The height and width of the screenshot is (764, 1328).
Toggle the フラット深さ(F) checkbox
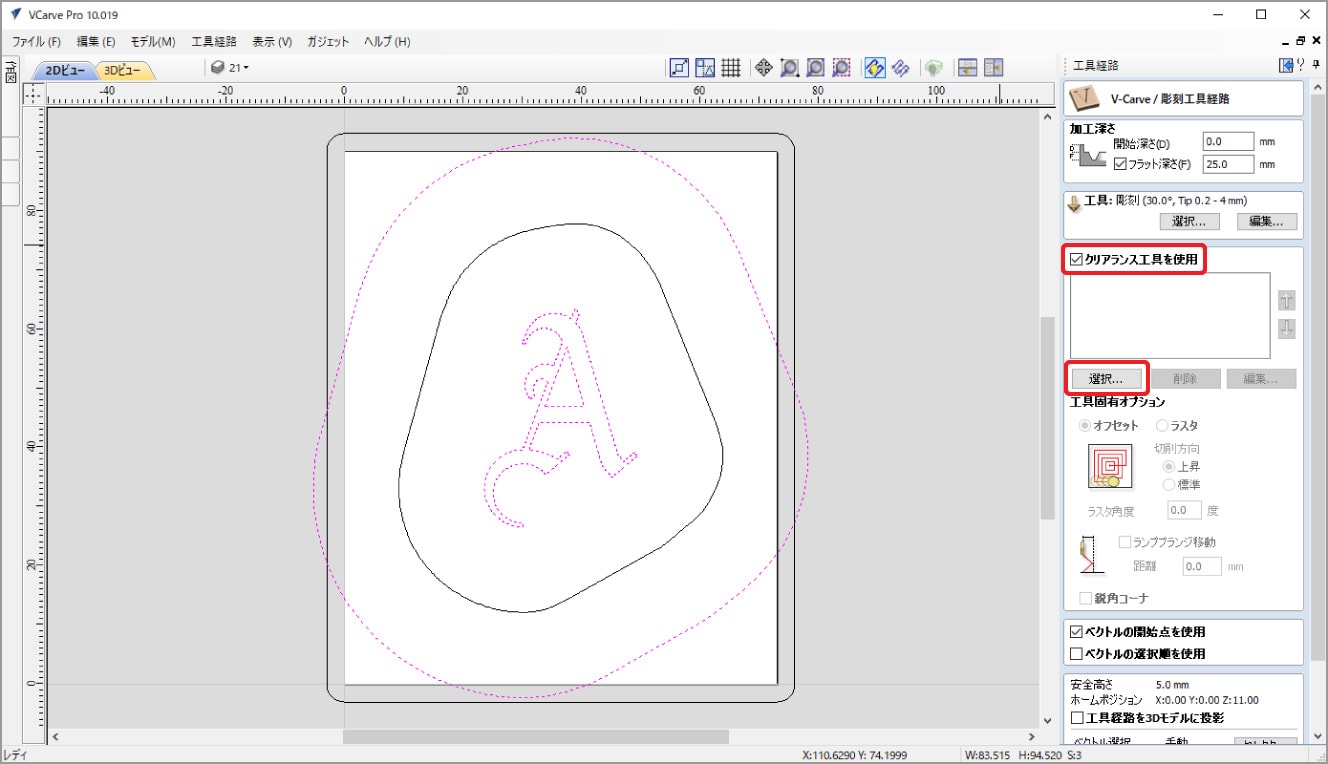[1120, 164]
